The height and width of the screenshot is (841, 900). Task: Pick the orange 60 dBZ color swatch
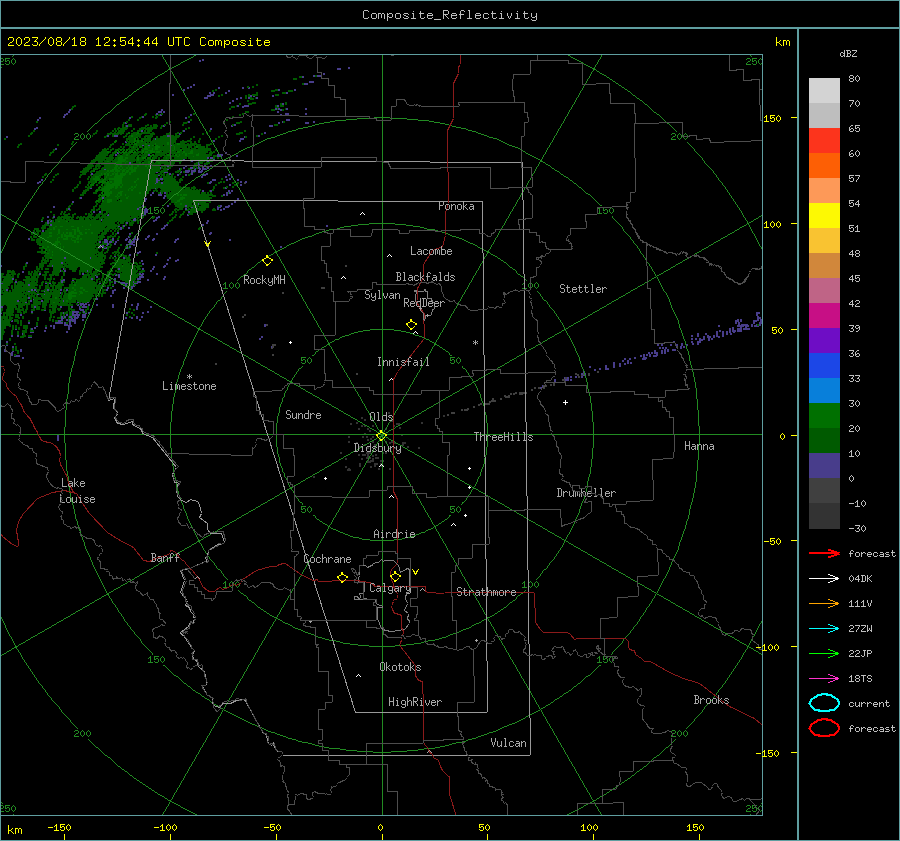(x=824, y=166)
